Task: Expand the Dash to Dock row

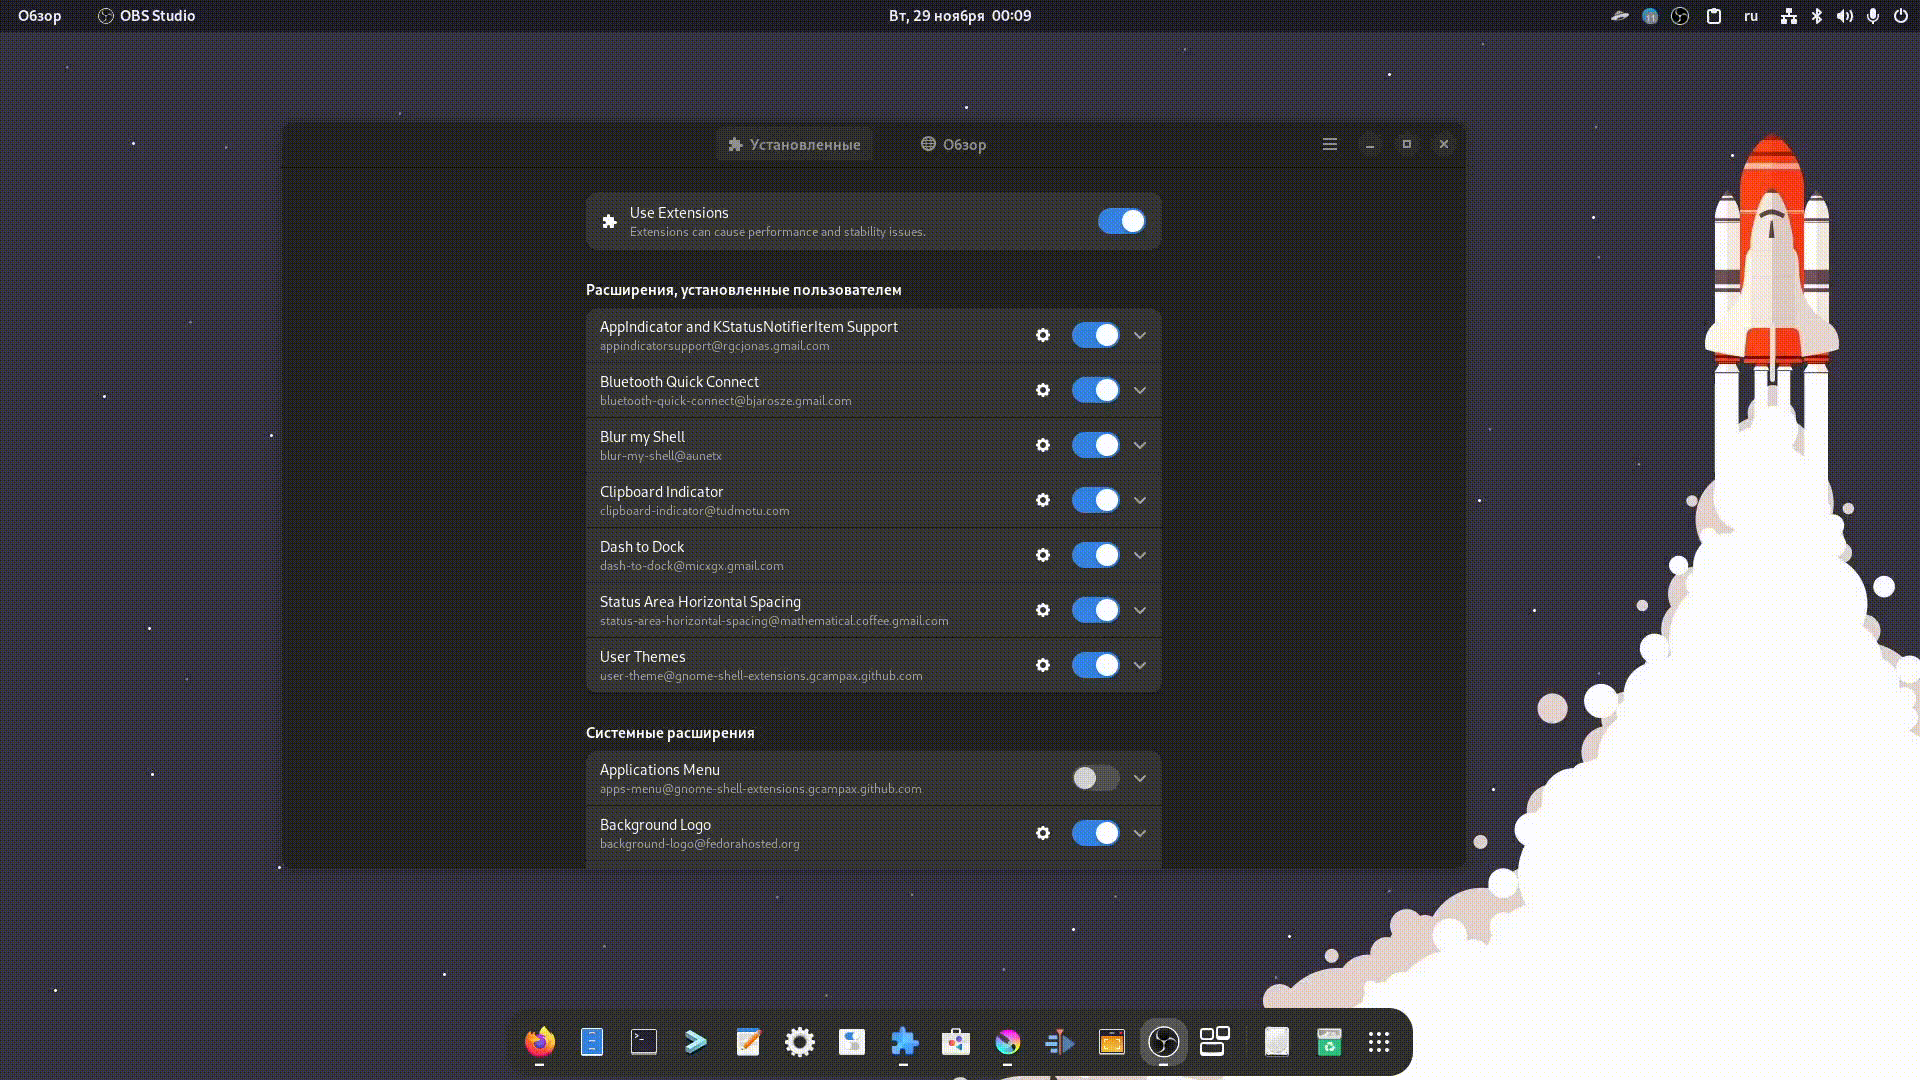Action: 1140,555
